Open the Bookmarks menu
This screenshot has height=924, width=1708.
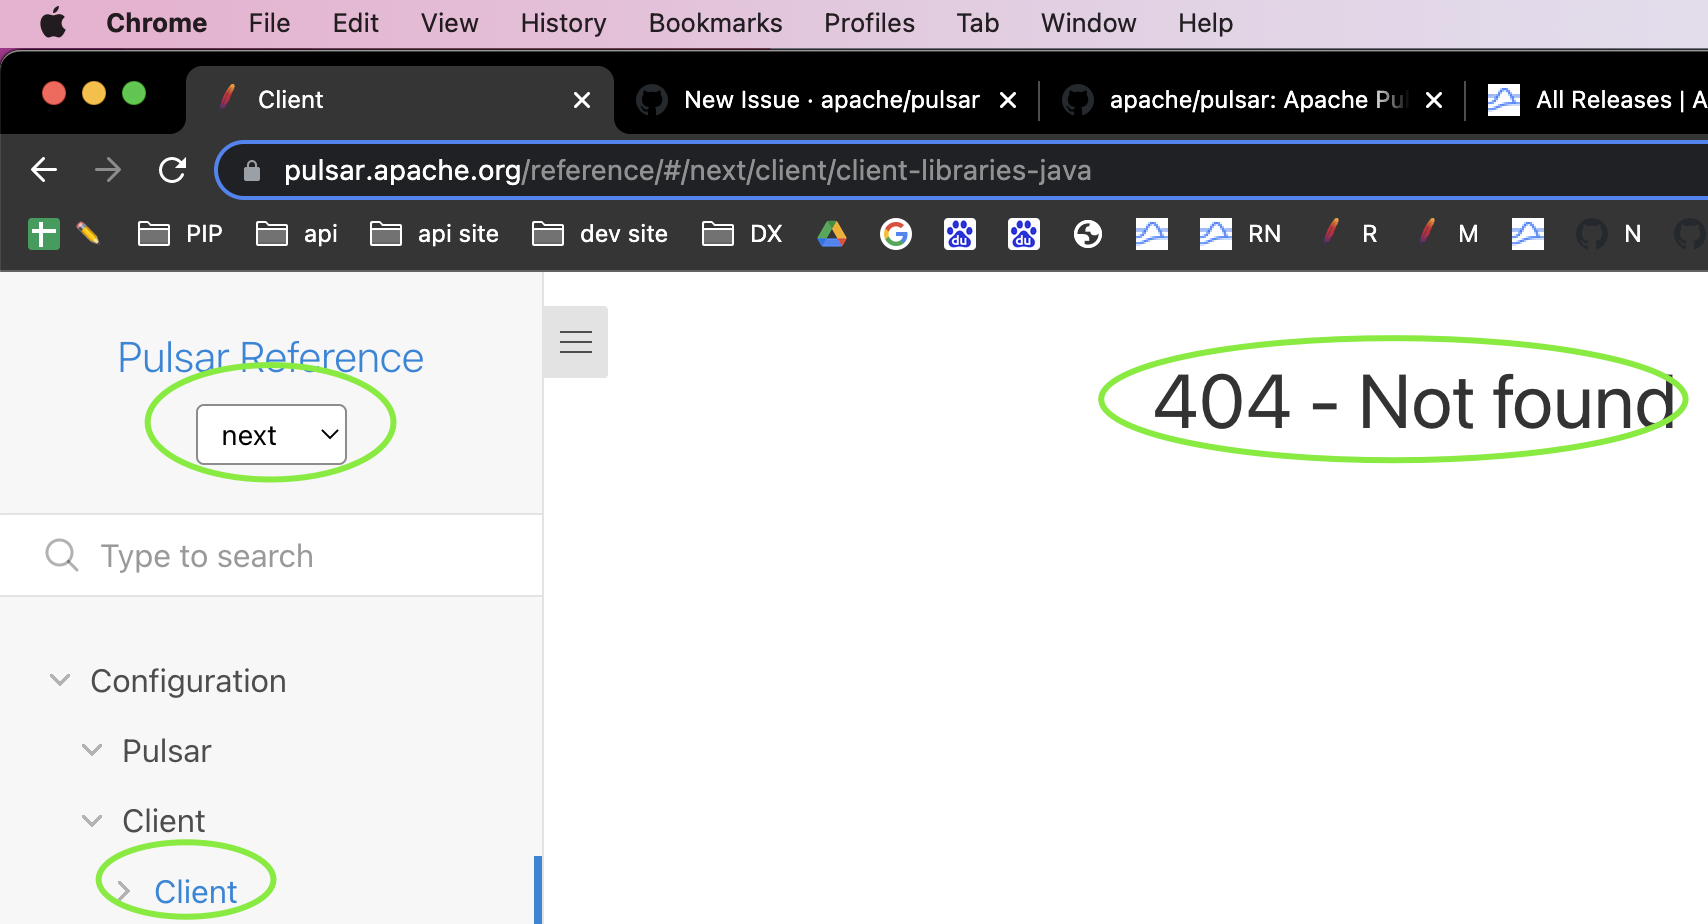pyautogui.click(x=715, y=23)
